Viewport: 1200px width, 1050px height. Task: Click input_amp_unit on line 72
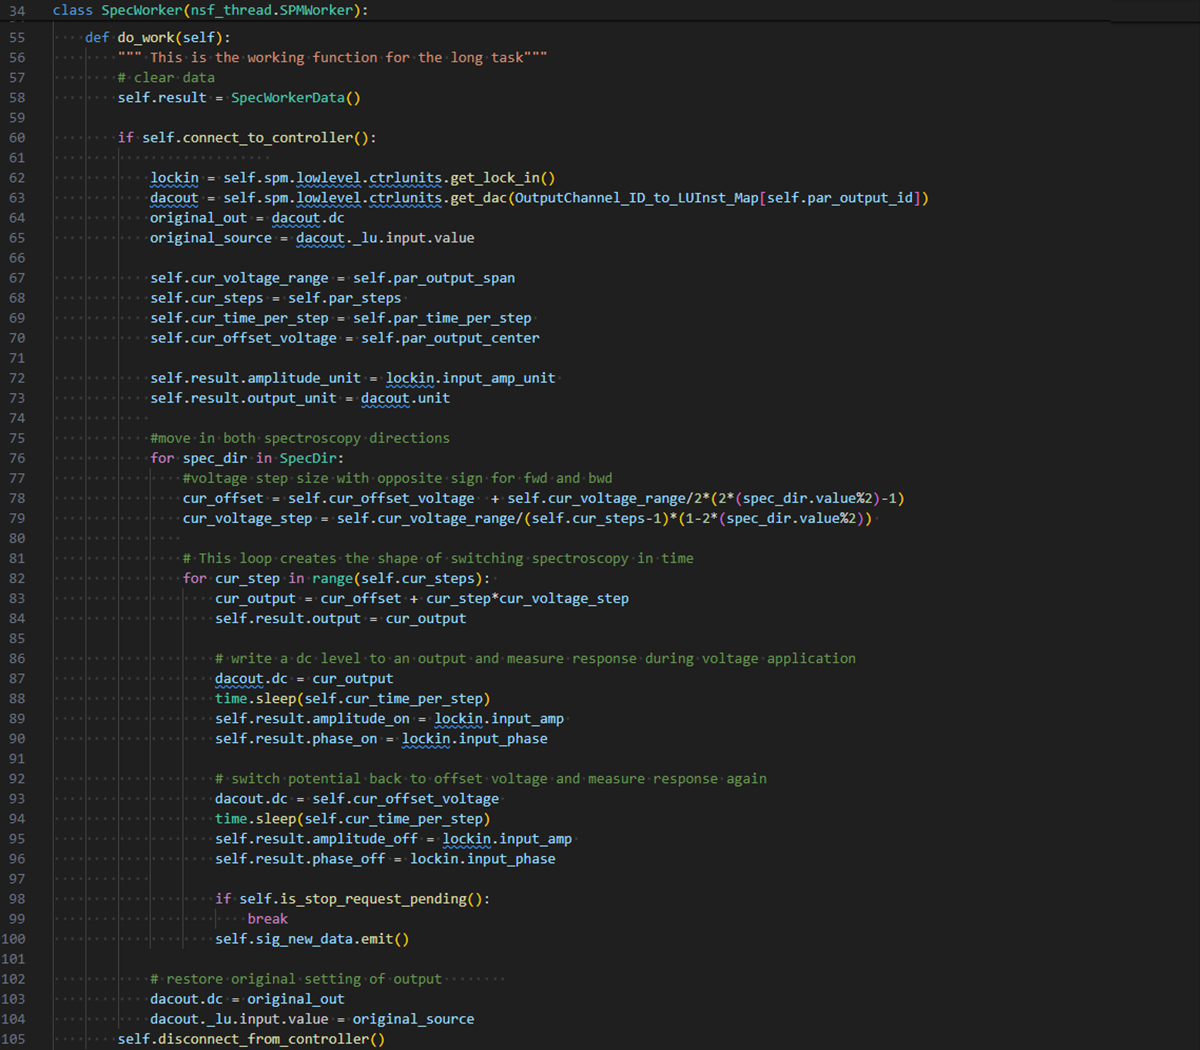[497, 378]
